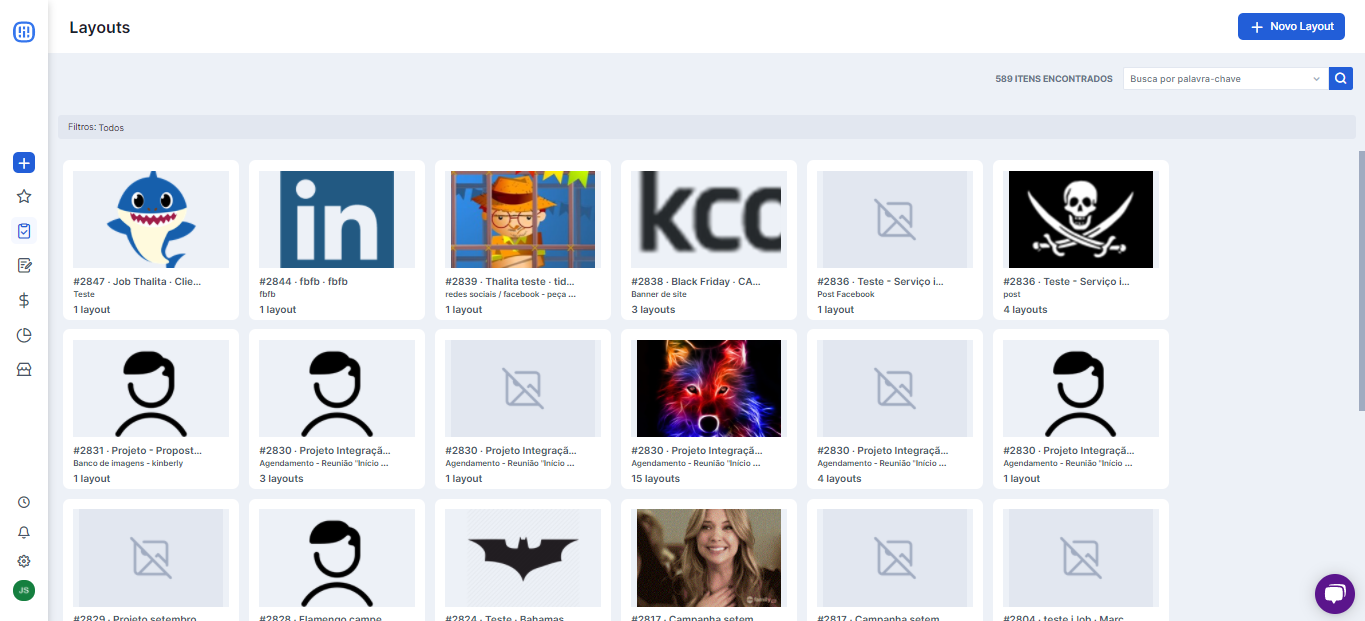Click the Novo Layout button
The width and height of the screenshot is (1365, 621).
point(1291,27)
